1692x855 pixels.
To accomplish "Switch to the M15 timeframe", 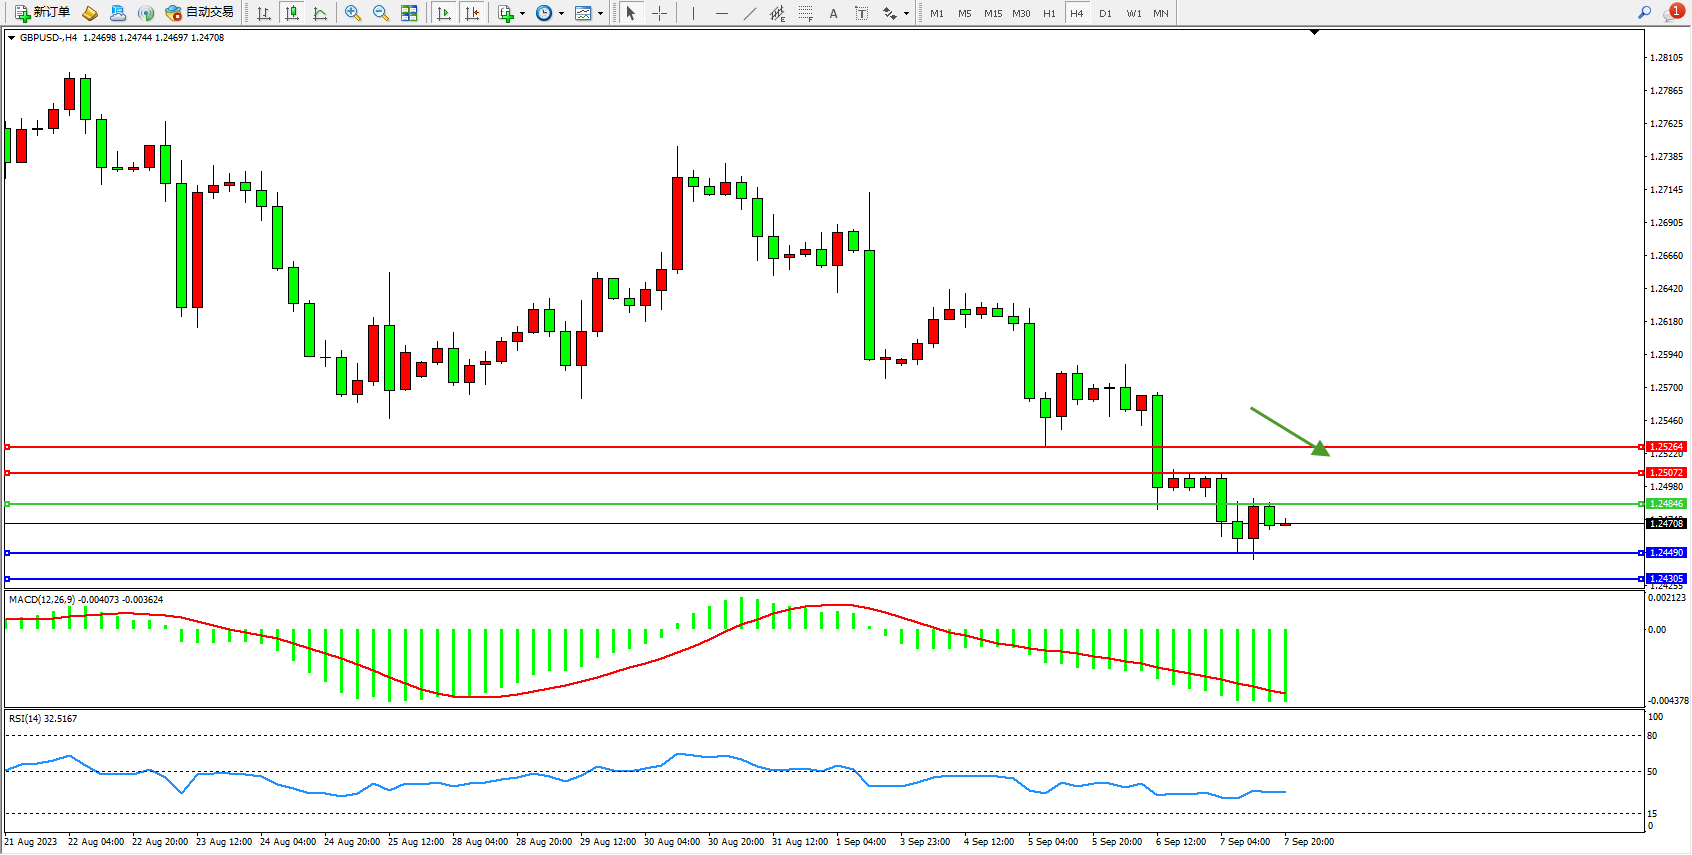I will 992,13.
